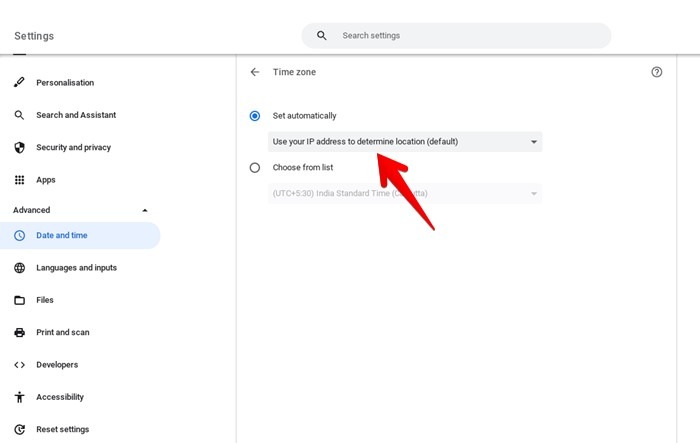Open the India Standard Time zone dropdown
Viewport: 700px width, 443px height.
(x=405, y=193)
